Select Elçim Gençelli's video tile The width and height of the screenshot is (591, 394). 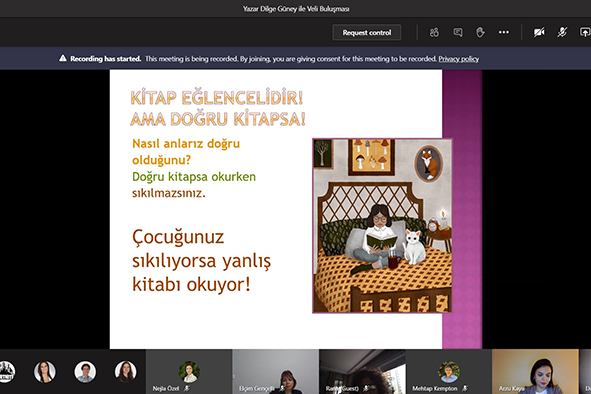click(x=276, y=371)
